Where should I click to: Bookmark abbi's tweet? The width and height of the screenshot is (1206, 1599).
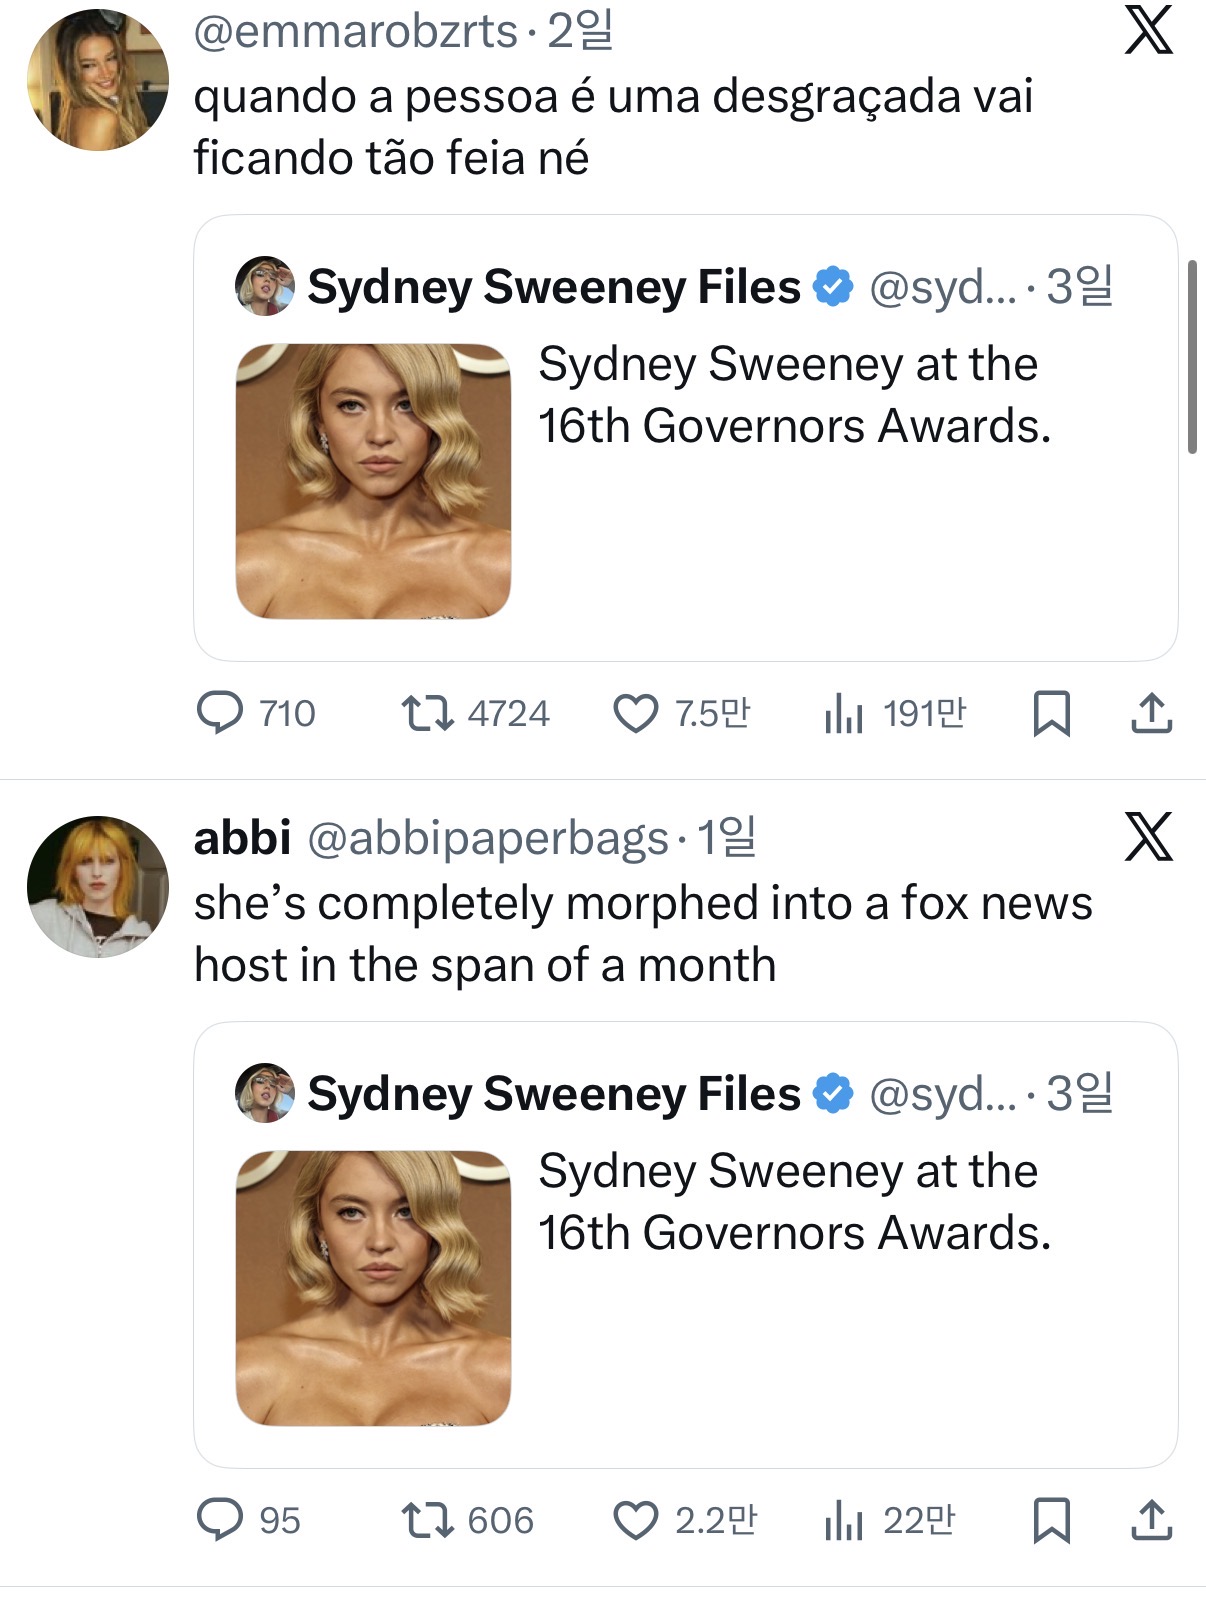coord(1051,1520)
